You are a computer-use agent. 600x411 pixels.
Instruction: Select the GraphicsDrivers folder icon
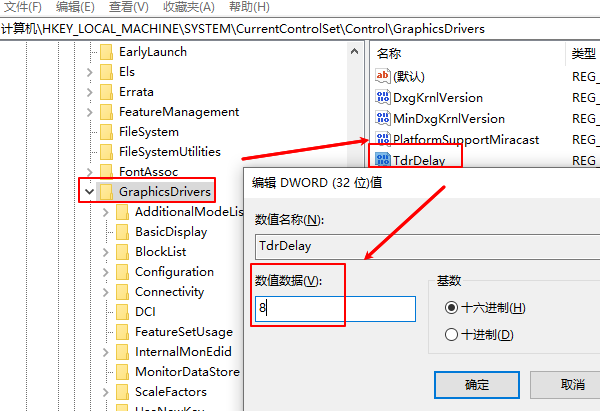click(106, 192)
